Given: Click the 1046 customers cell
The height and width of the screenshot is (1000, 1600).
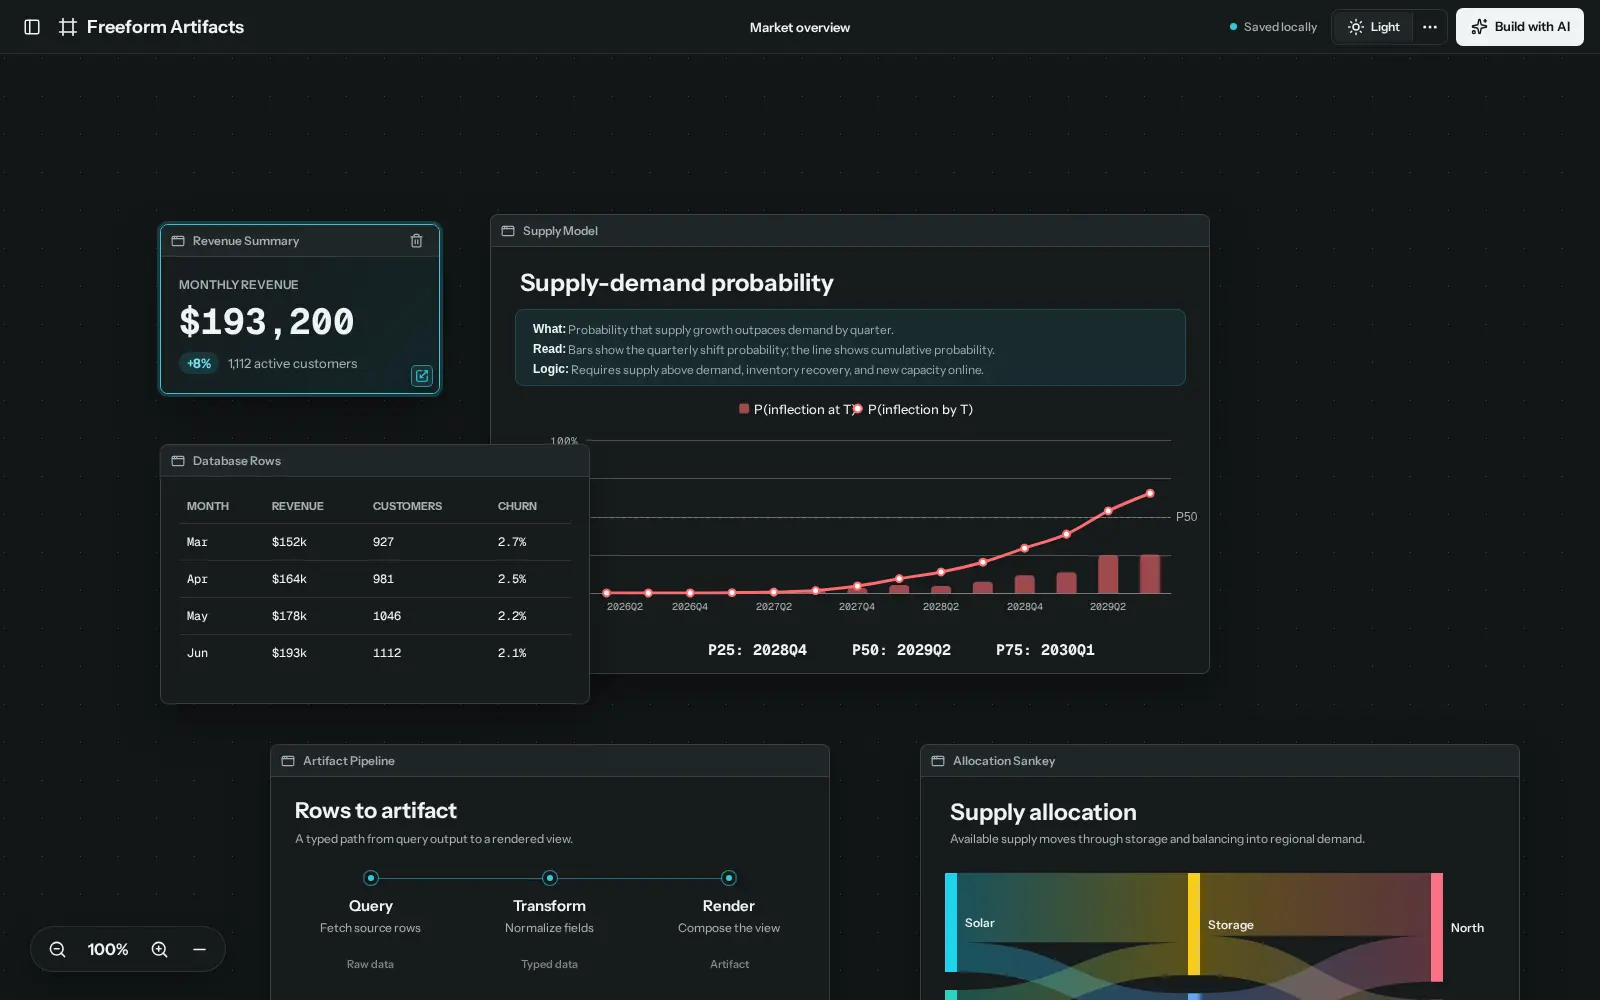Looking at the screenshot, I should click(x=387, y=616).
